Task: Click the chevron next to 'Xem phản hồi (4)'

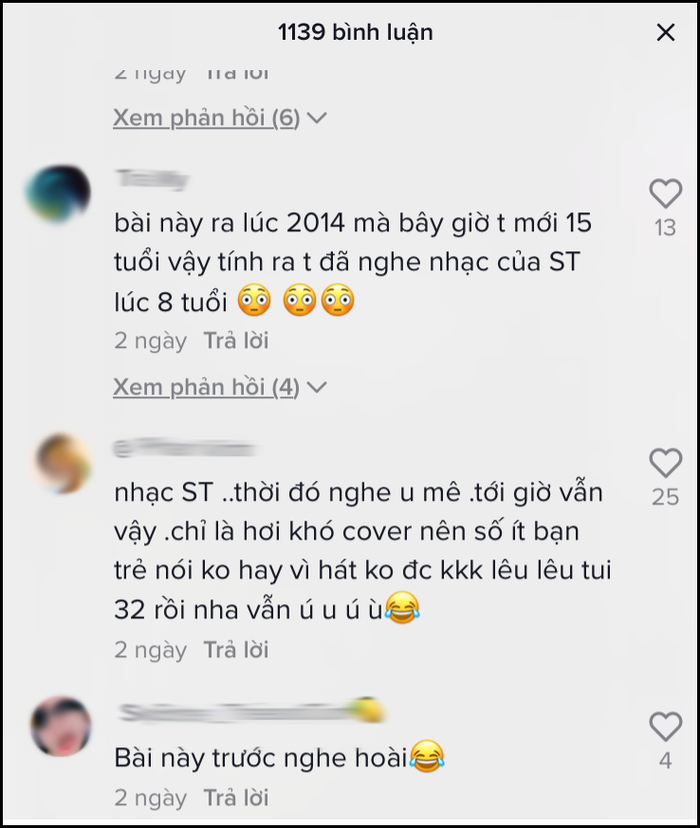Action: tap(317, 388)
